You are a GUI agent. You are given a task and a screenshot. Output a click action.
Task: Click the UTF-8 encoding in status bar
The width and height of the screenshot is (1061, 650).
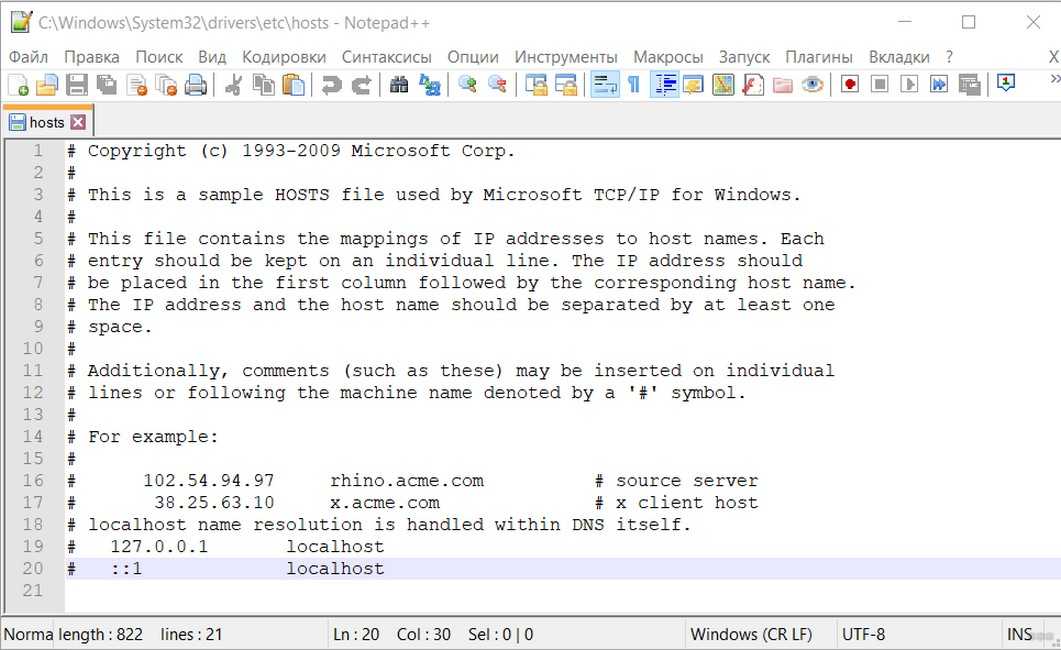pyautogui.click(x=863, y=634)
